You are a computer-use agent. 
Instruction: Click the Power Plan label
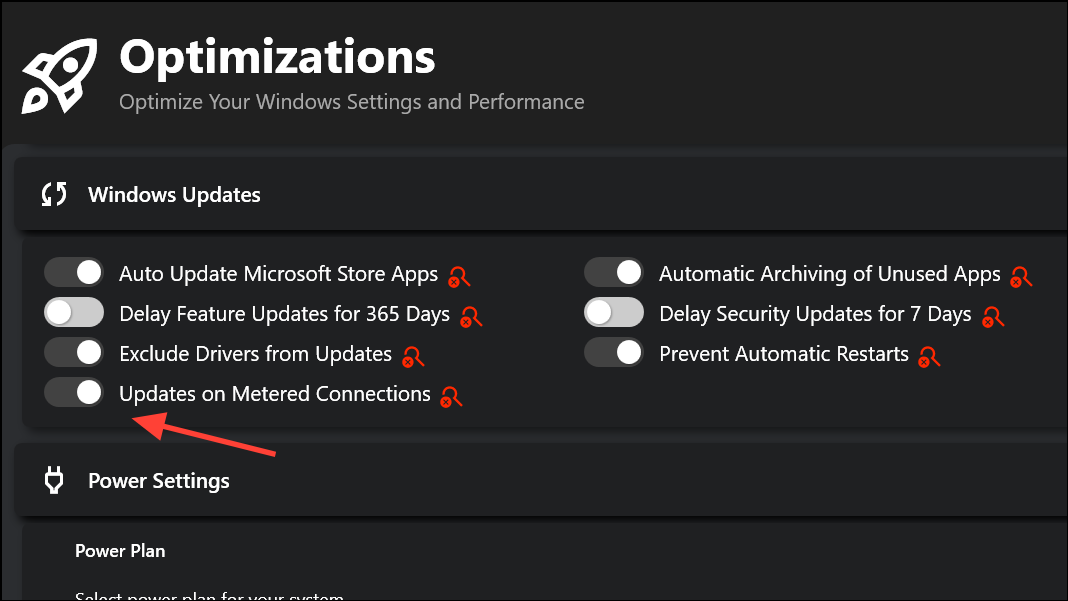pyautogui.click(x=120, y=551)
